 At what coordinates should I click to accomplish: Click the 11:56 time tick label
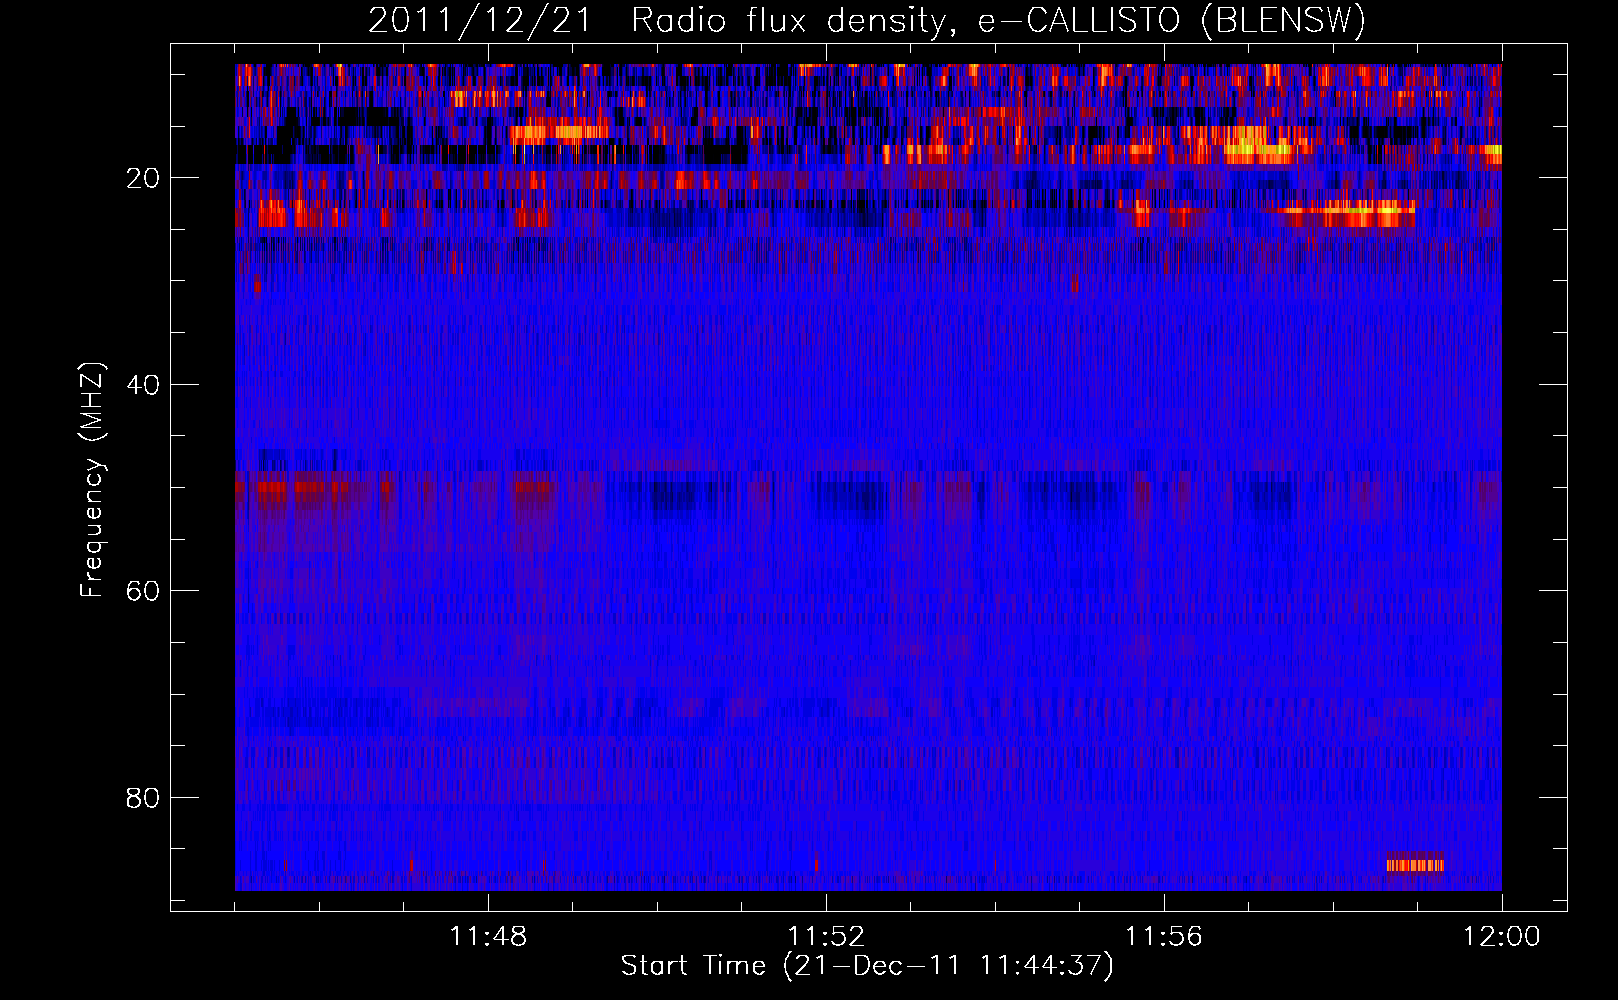pos(1164,937)
